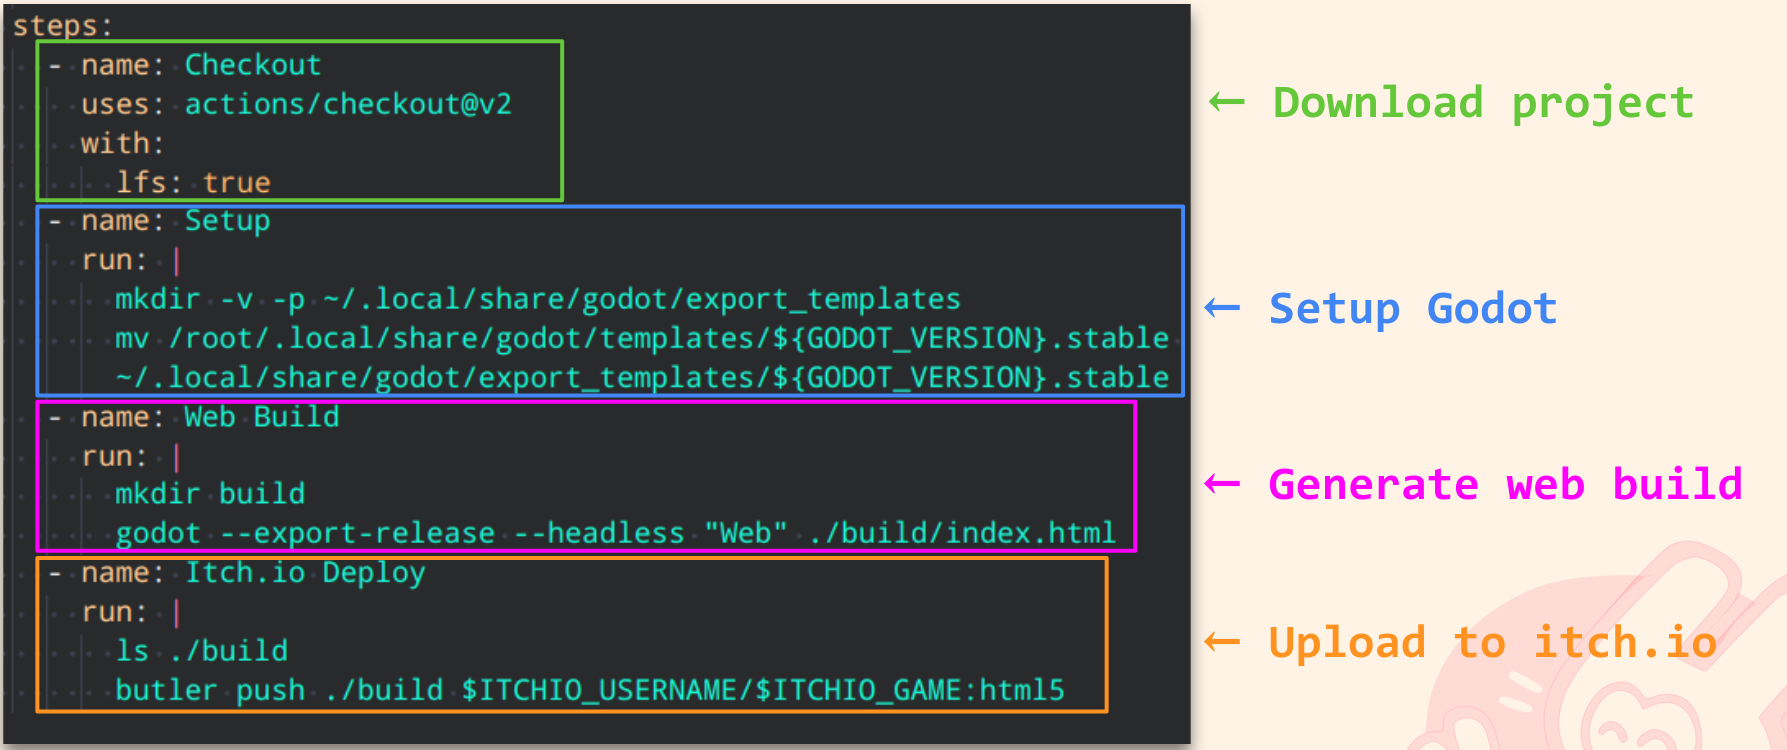Click the 'mv /root/.local/share/godot/templates' line
The image size is (1787, 750).
pos(642,338)
